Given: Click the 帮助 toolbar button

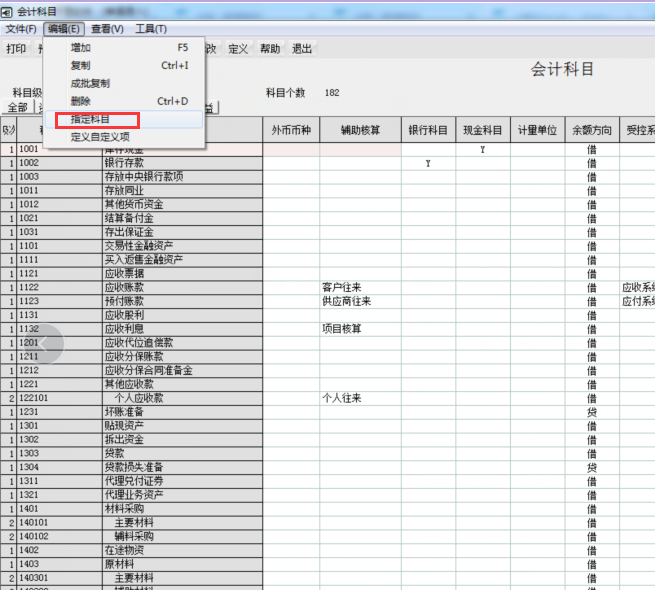Looking at the screenshot, I should click(x=270, y=49).
